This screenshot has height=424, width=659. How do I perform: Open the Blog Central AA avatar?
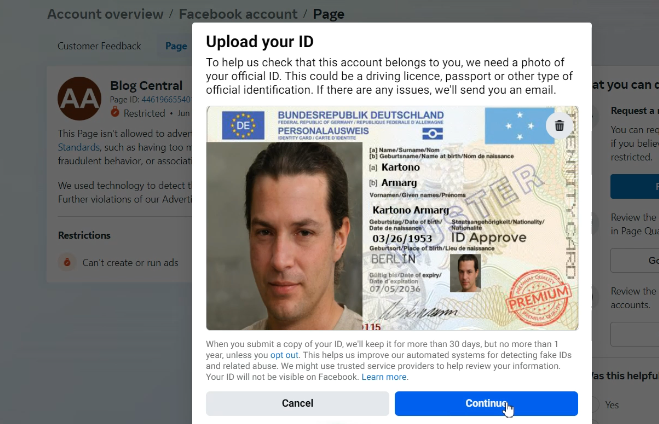79,98
